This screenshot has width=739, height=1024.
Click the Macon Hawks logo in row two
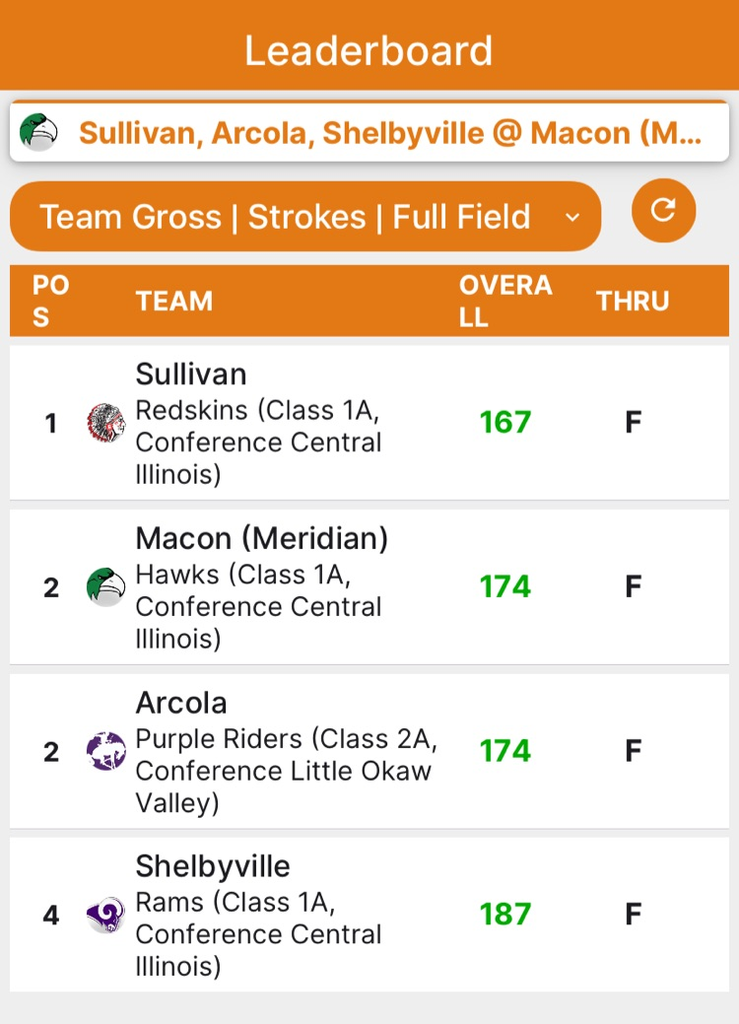pyautogui.click(x=106, y=586)
